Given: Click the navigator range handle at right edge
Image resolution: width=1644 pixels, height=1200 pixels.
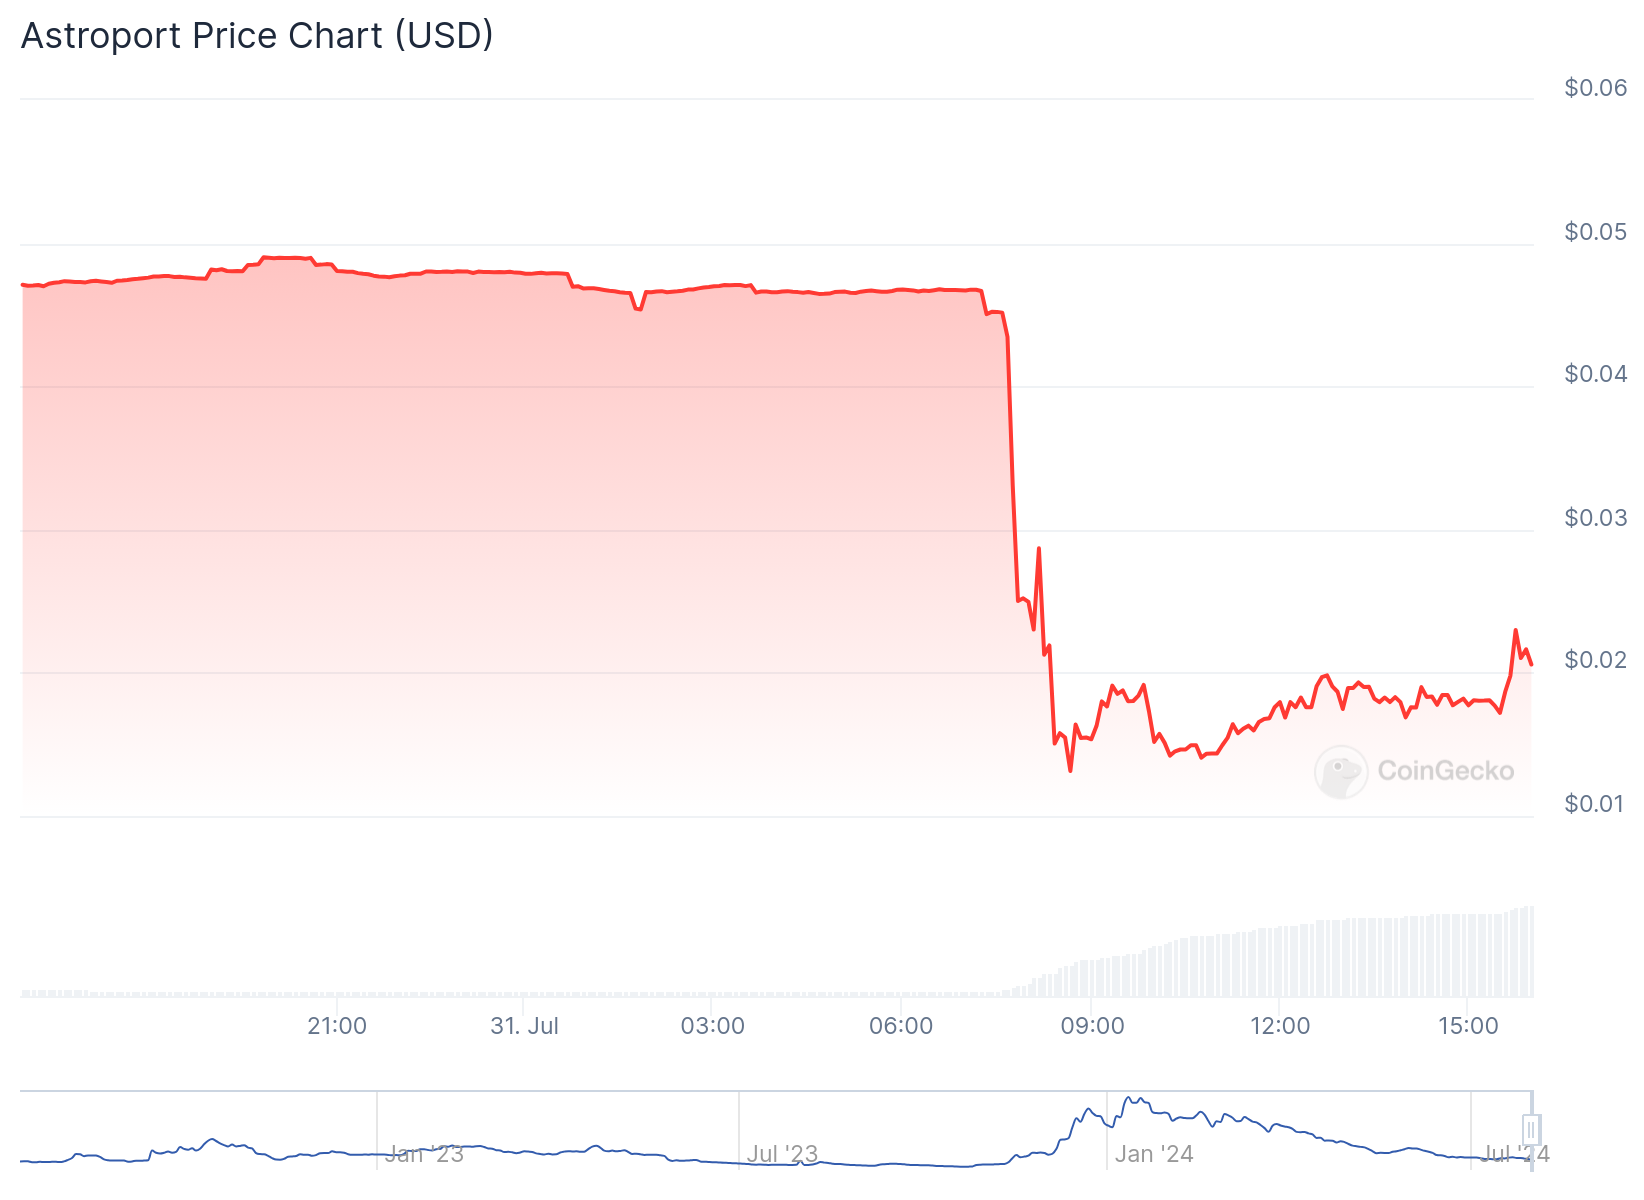Looking at the screenshot, I should [x=1531, y=1129].
